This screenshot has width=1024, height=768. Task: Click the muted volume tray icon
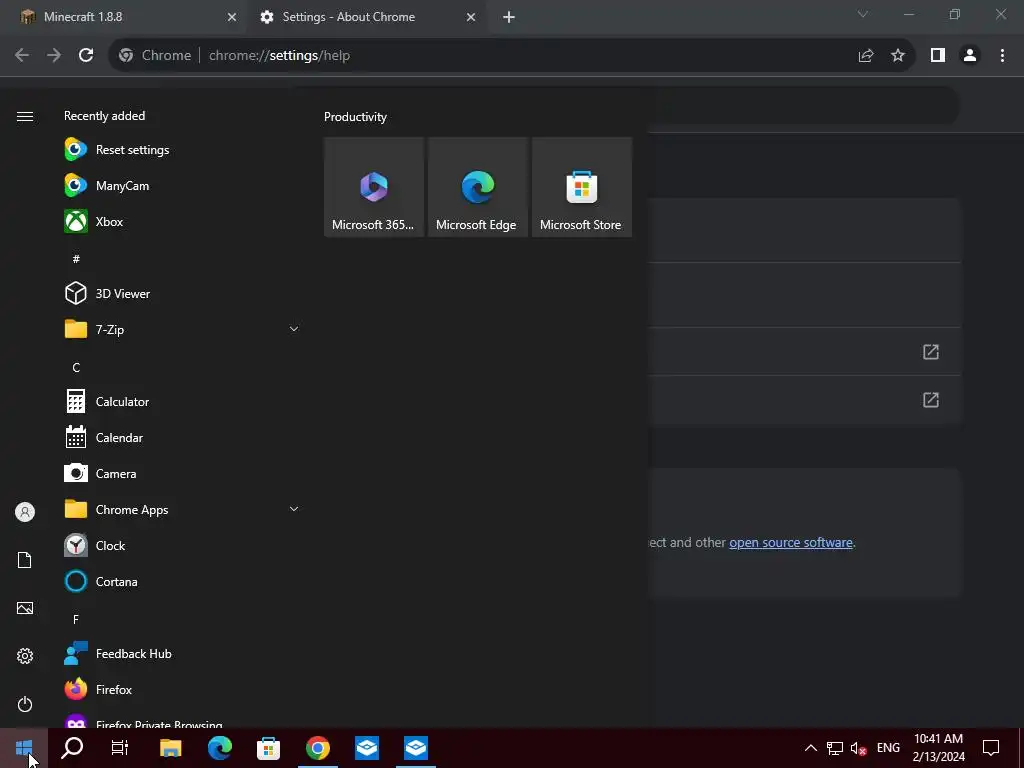[x=858, y=748]
